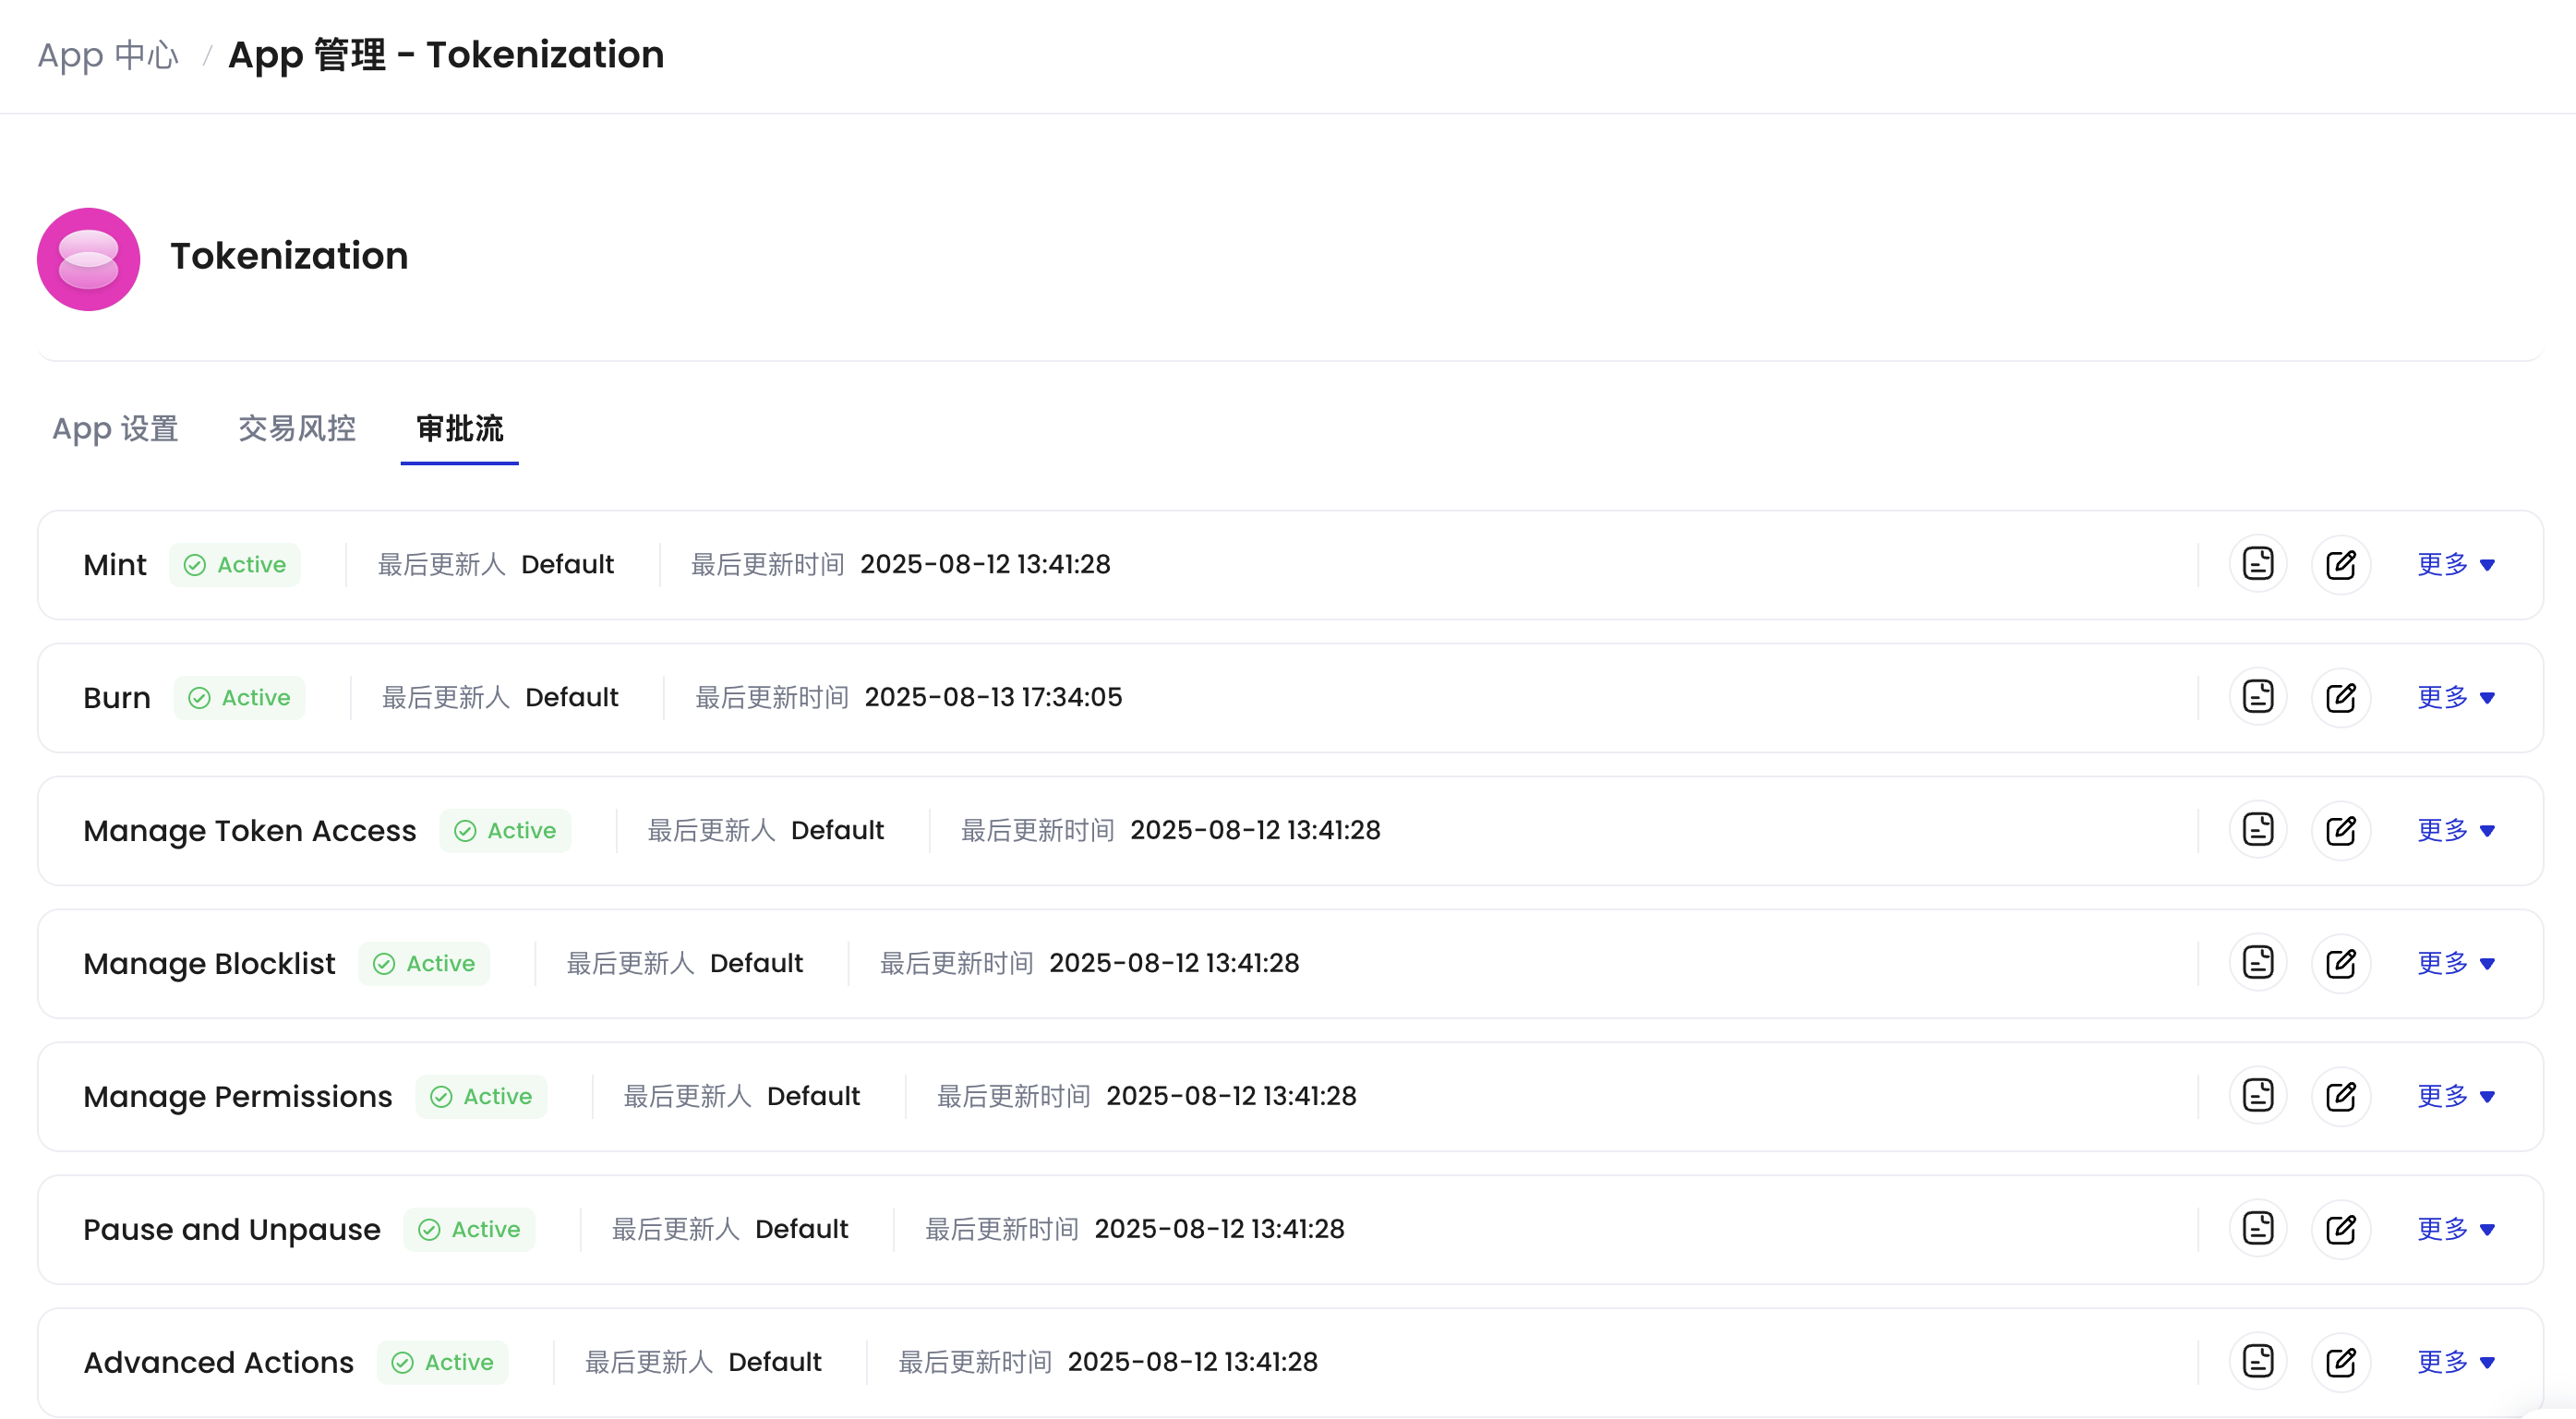Click the edit icon for Manage Permissions
2576x1419 pixels.
(2342, 1095)
